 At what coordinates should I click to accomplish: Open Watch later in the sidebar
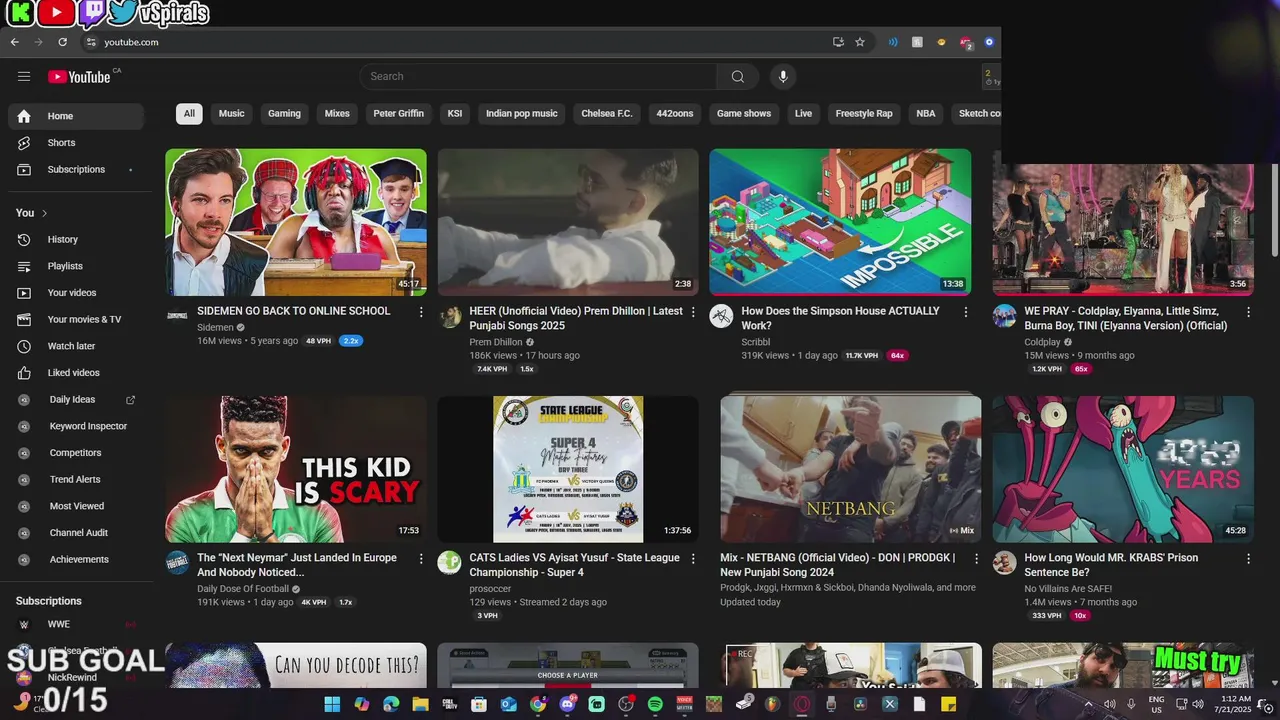(76, 346)
